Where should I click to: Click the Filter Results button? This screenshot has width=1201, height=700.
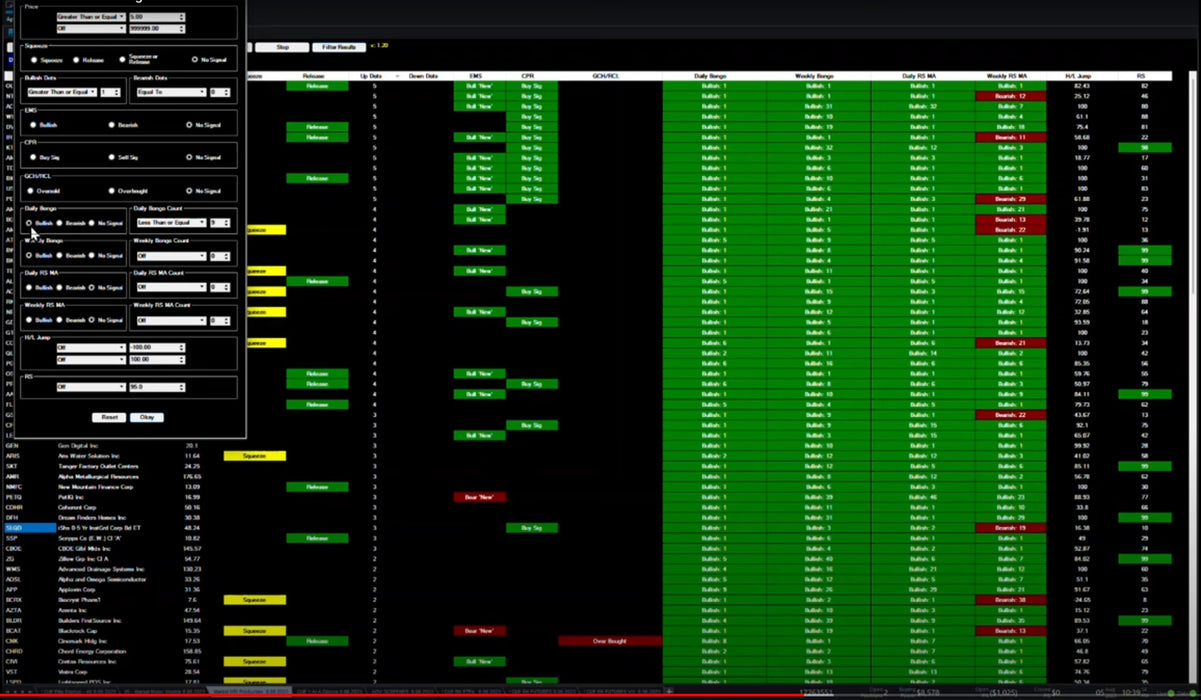click(338, 47)
